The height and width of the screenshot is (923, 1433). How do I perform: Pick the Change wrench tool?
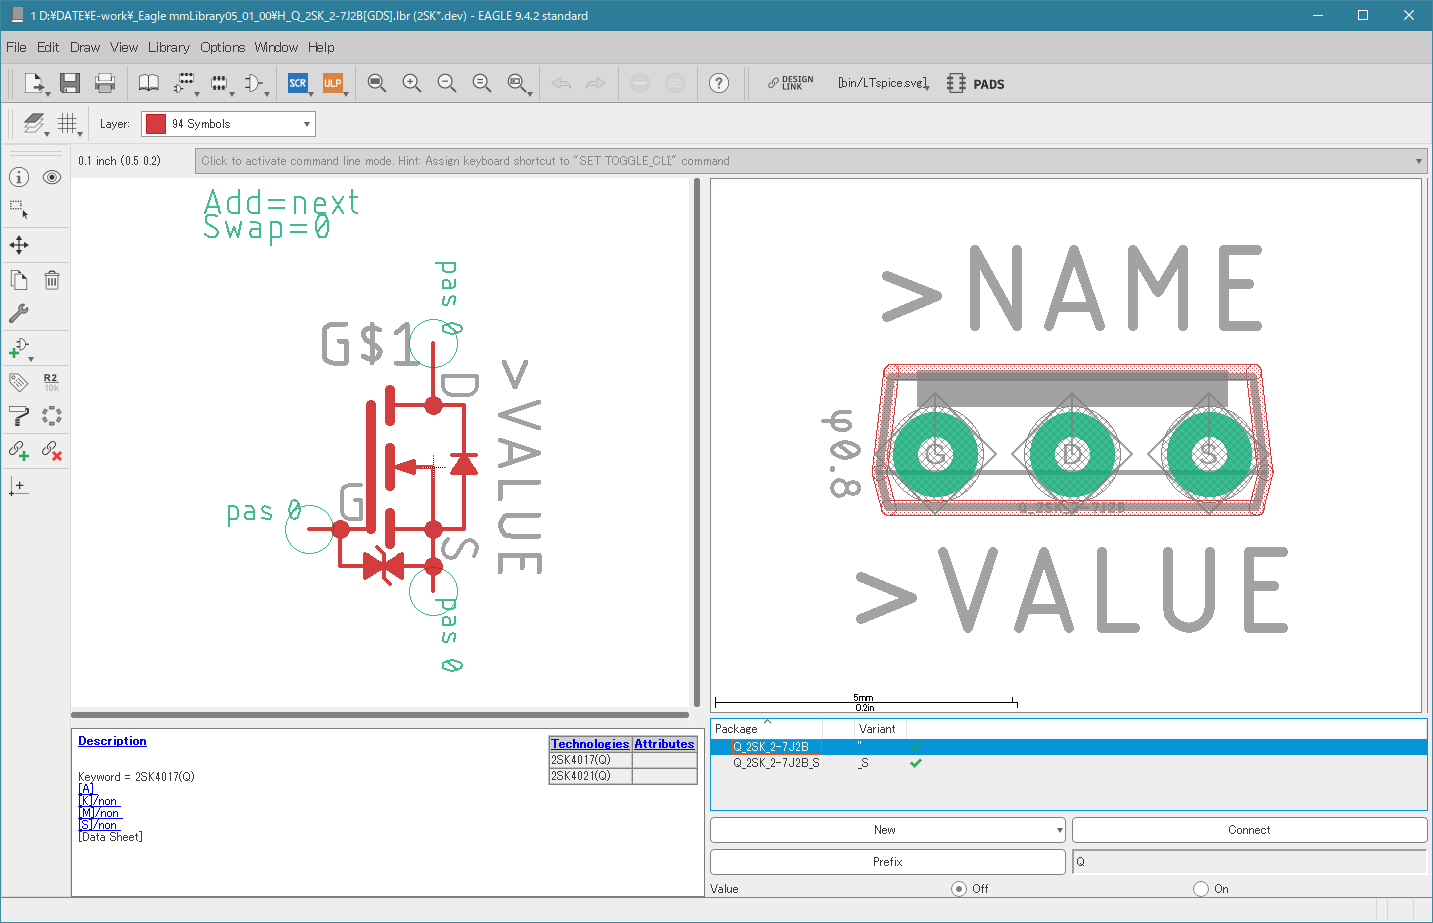click(x=19, y=313)
